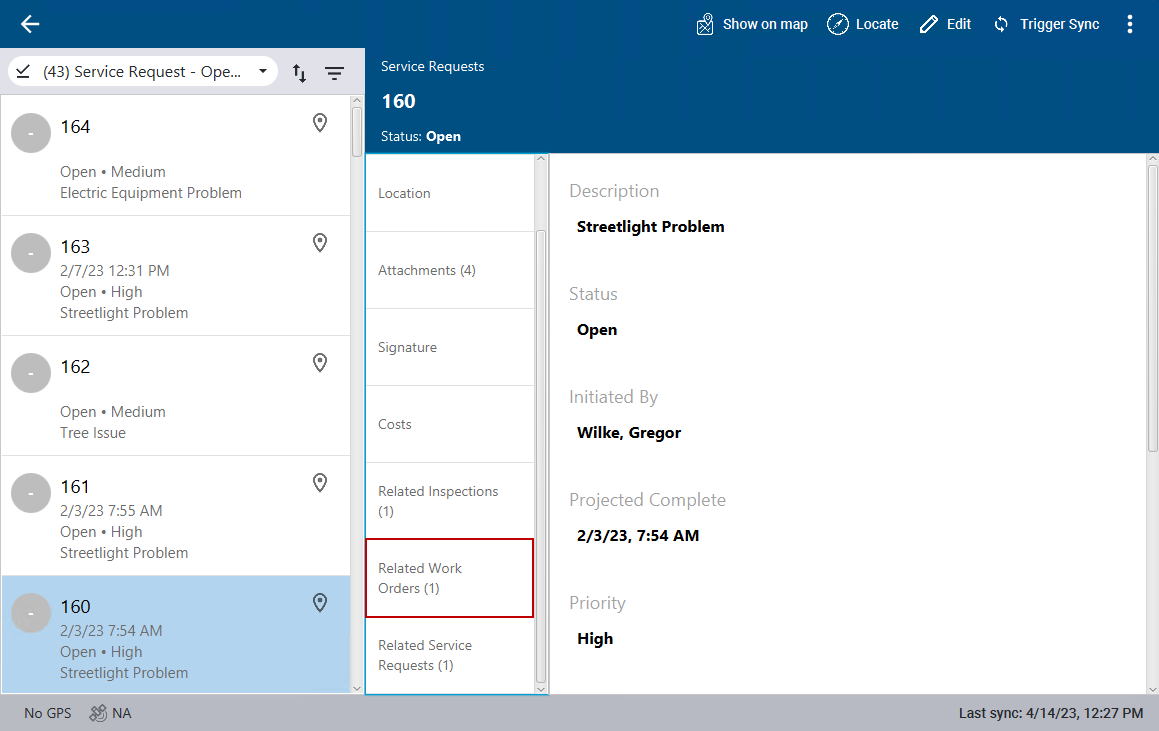This screenshot has width=1159, height=731.
Task: Click map pin on request 161
Action: 320,483
